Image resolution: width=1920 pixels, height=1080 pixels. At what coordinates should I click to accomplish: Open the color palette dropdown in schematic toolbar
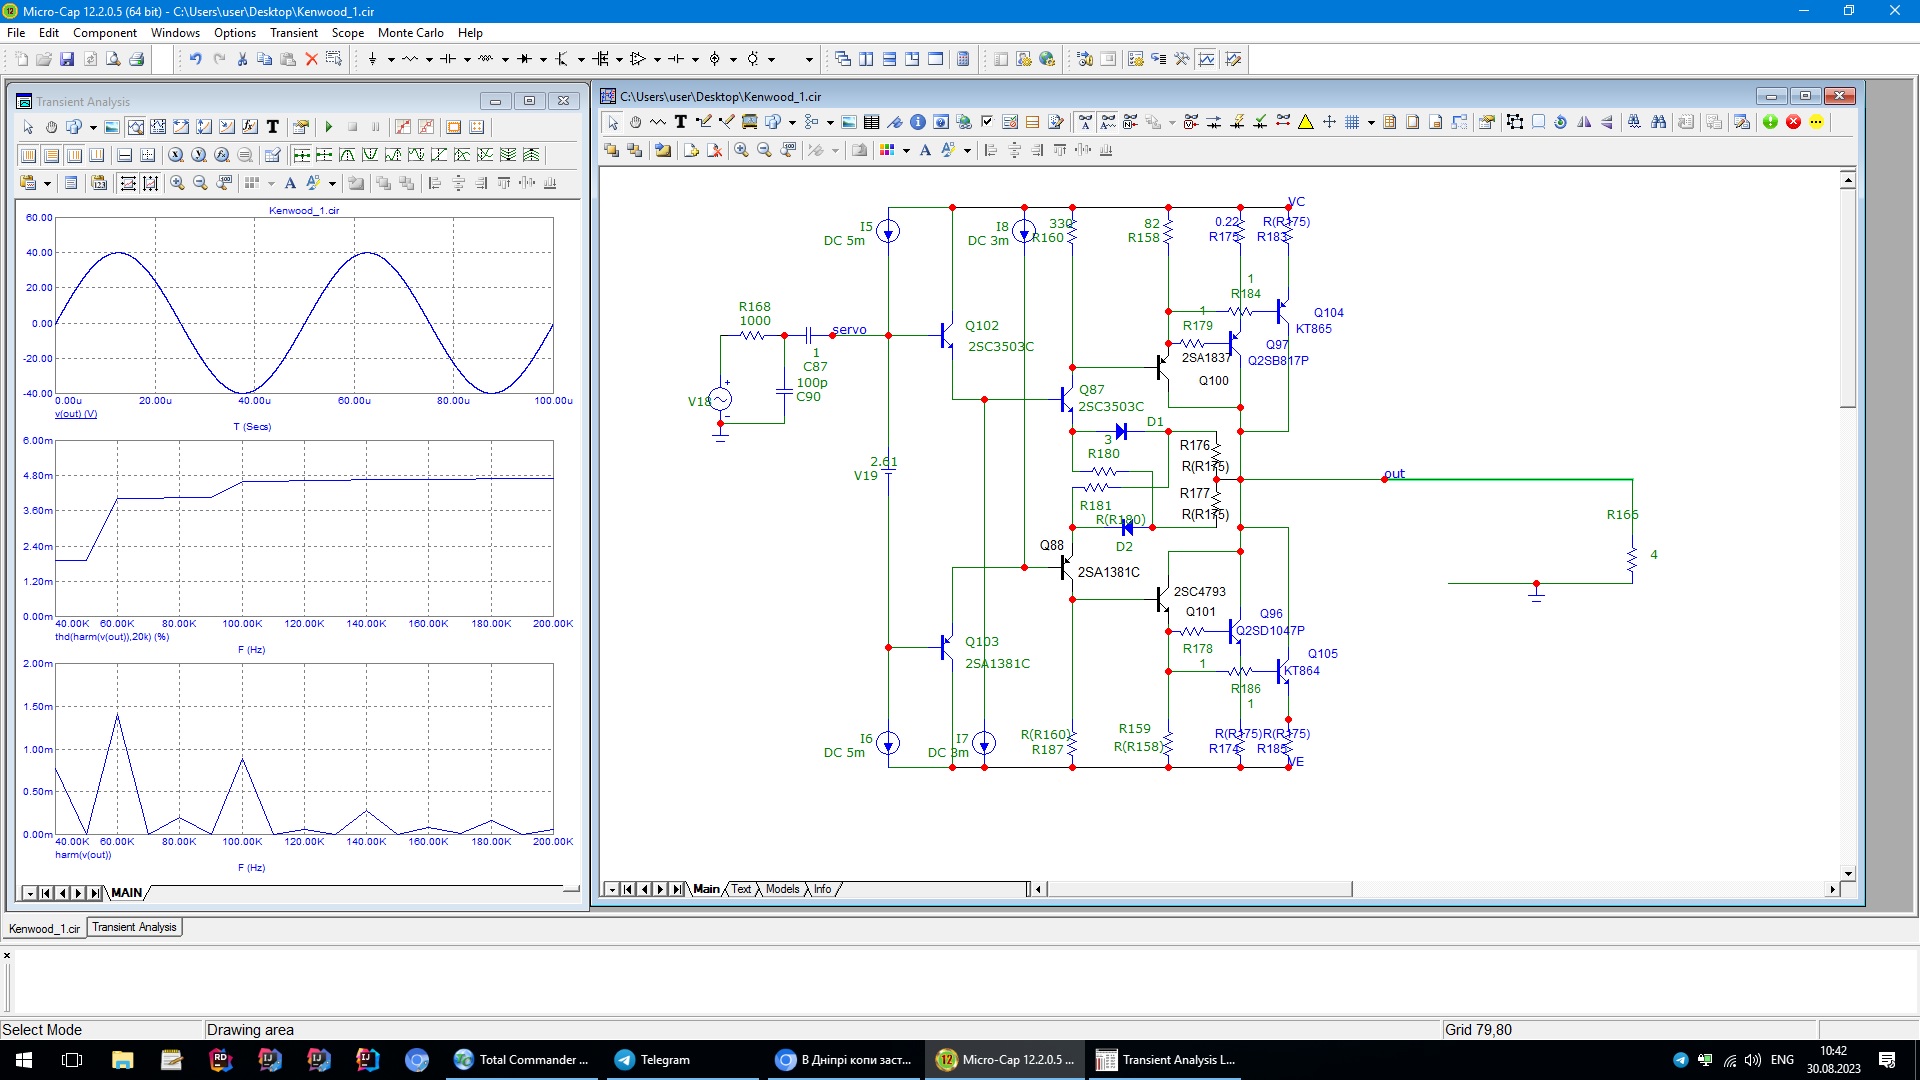[906, 150]
